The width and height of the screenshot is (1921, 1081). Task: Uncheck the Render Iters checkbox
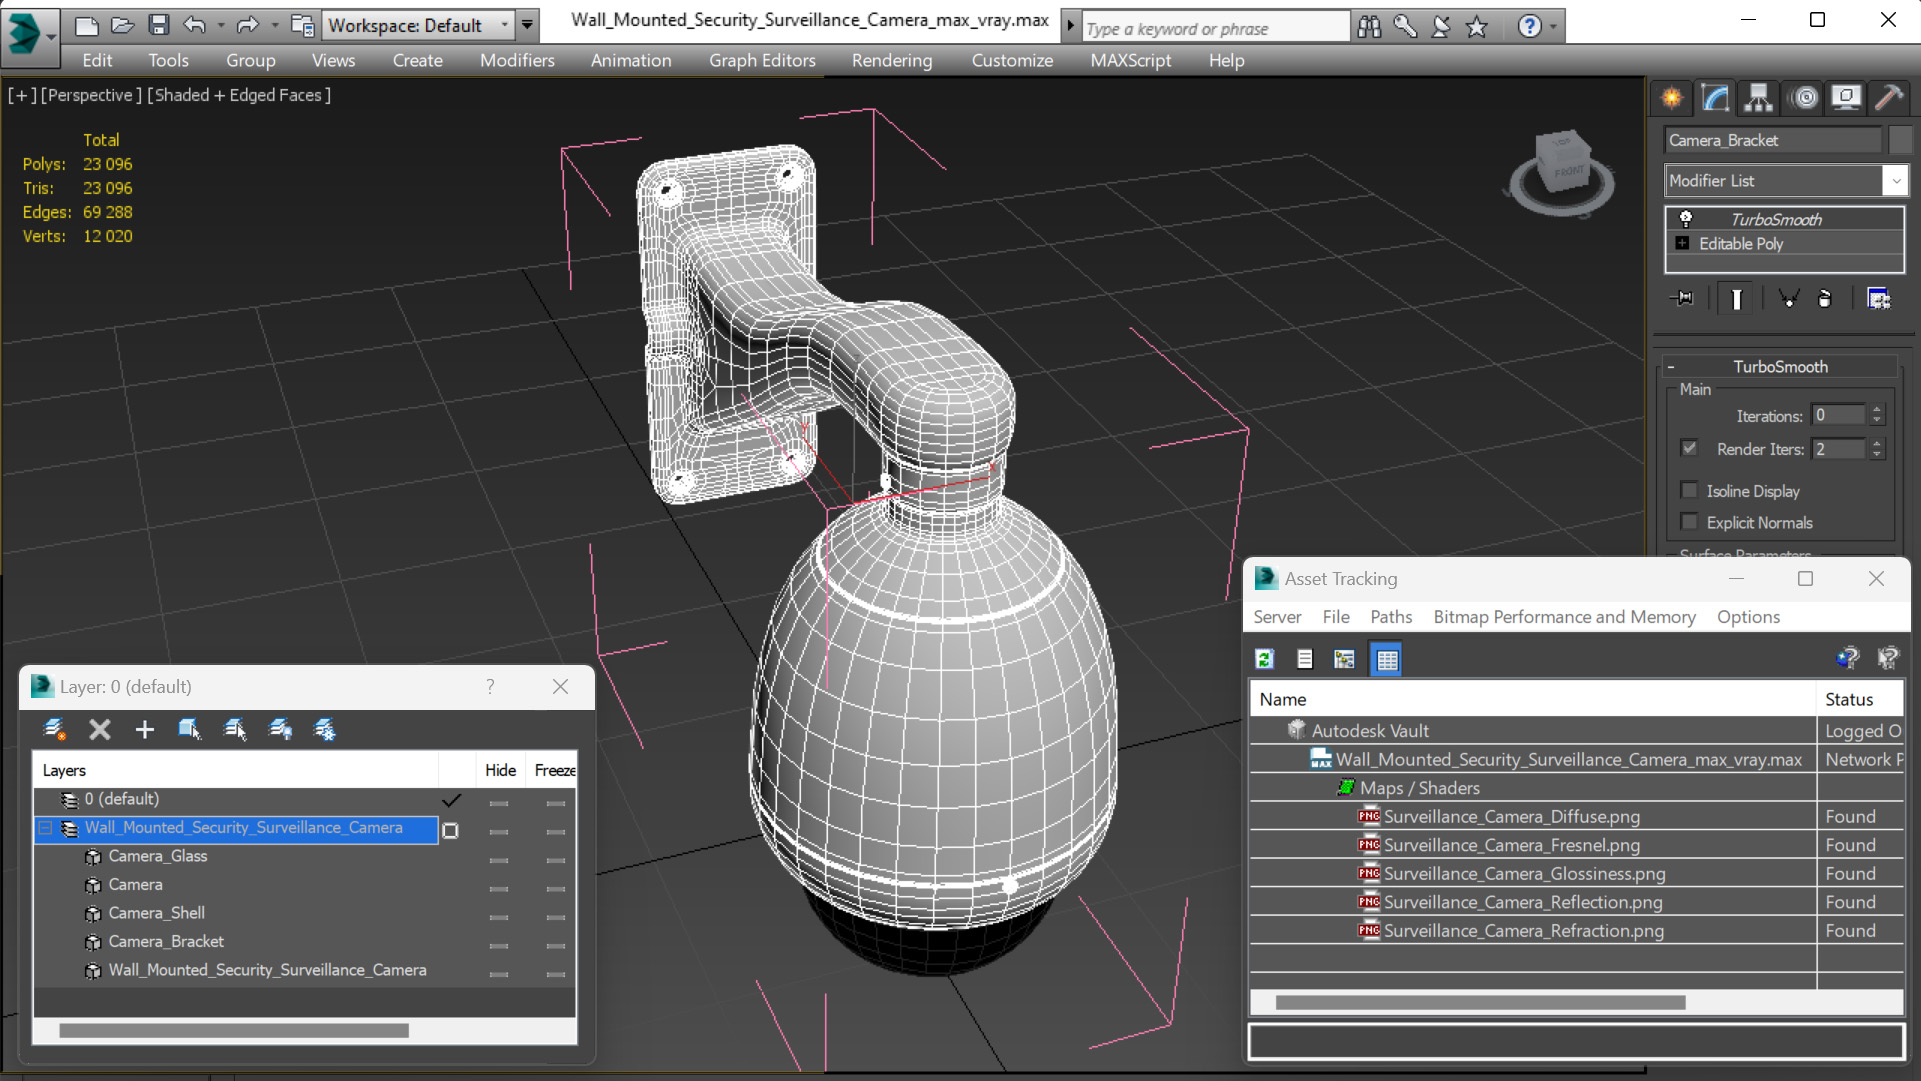(1690, 448)
